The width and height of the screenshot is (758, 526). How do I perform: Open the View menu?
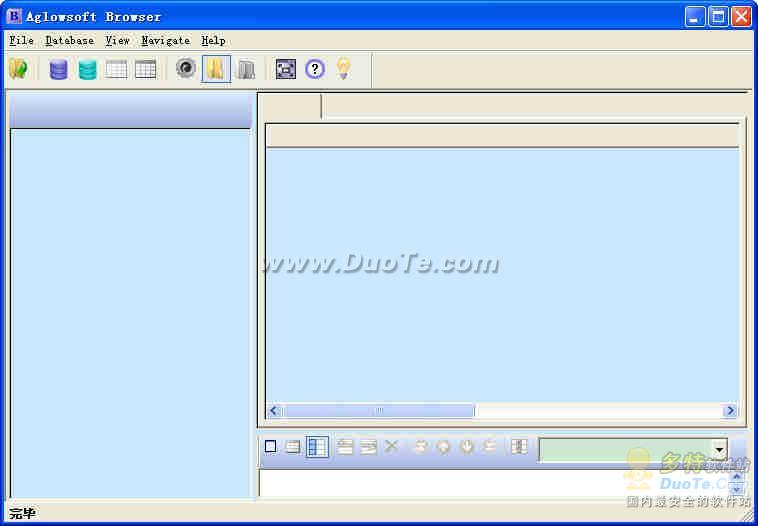tap(117, 41)
